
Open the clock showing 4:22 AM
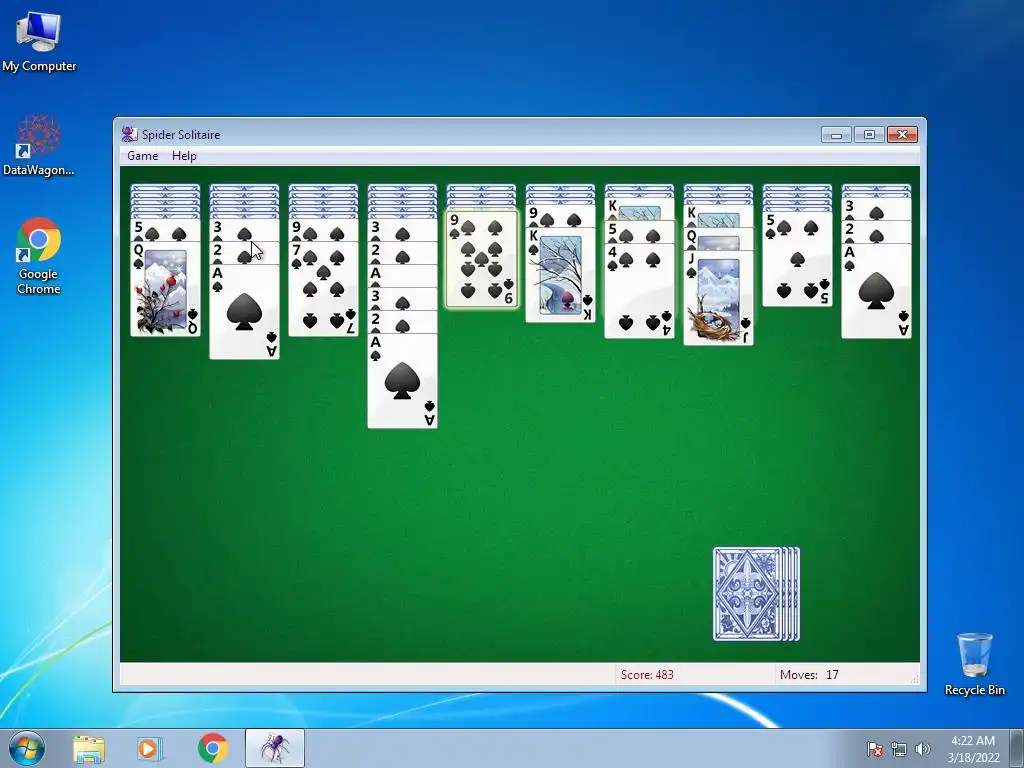click(973, 749)
